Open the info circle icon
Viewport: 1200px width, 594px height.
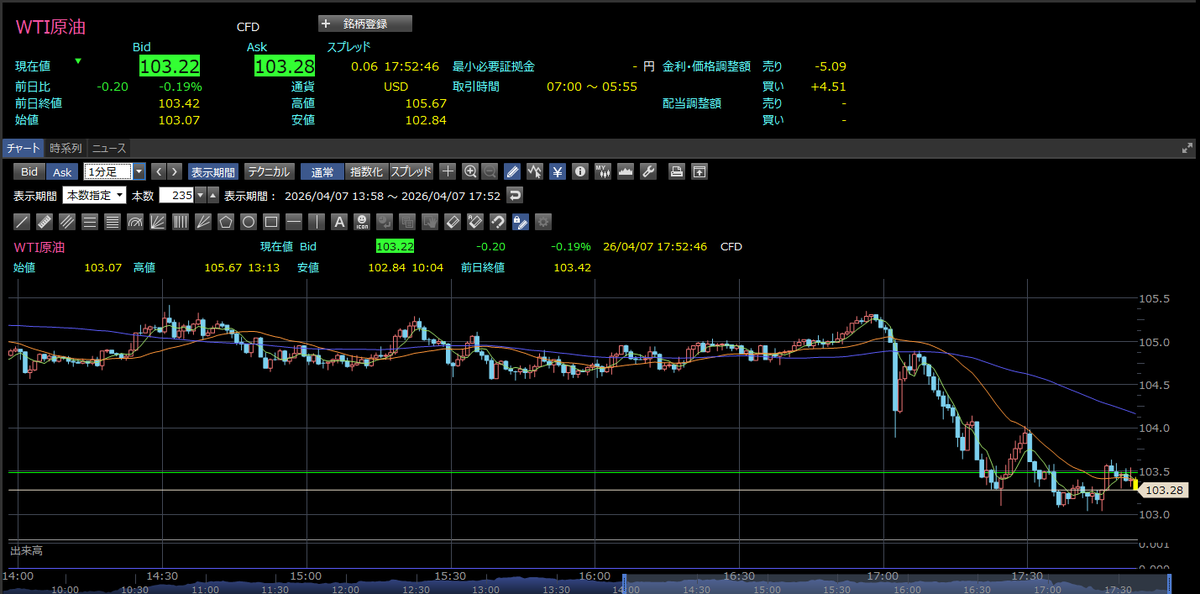579,171
